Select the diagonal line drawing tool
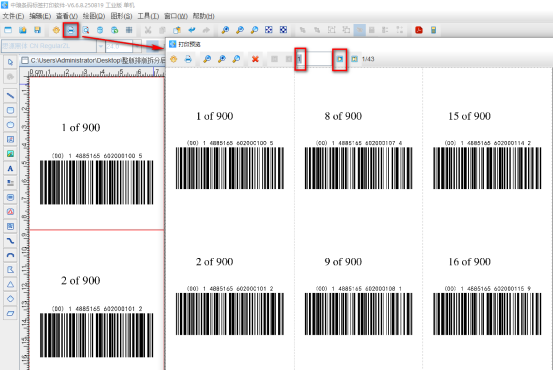Image resolution: width=553 pixels, height=371 pixels. 10,96
